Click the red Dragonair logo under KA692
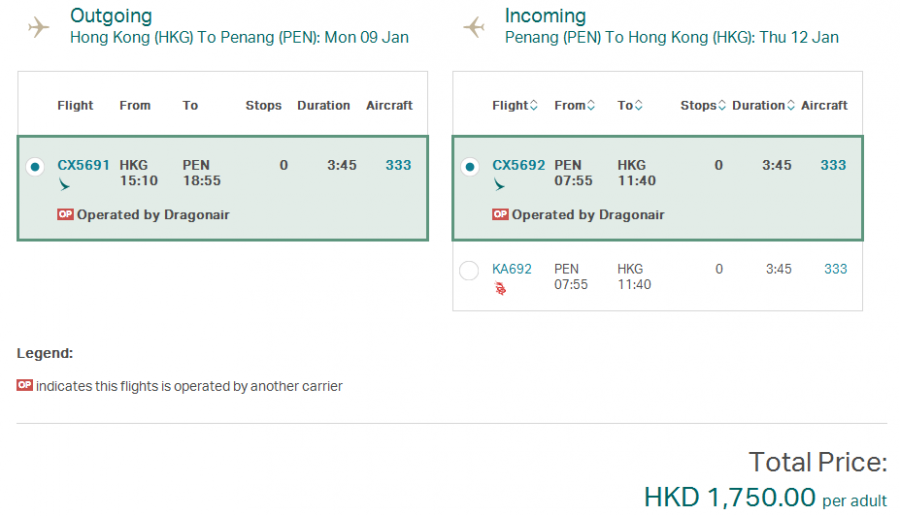900x516 pixels. [x=500, y=289]
